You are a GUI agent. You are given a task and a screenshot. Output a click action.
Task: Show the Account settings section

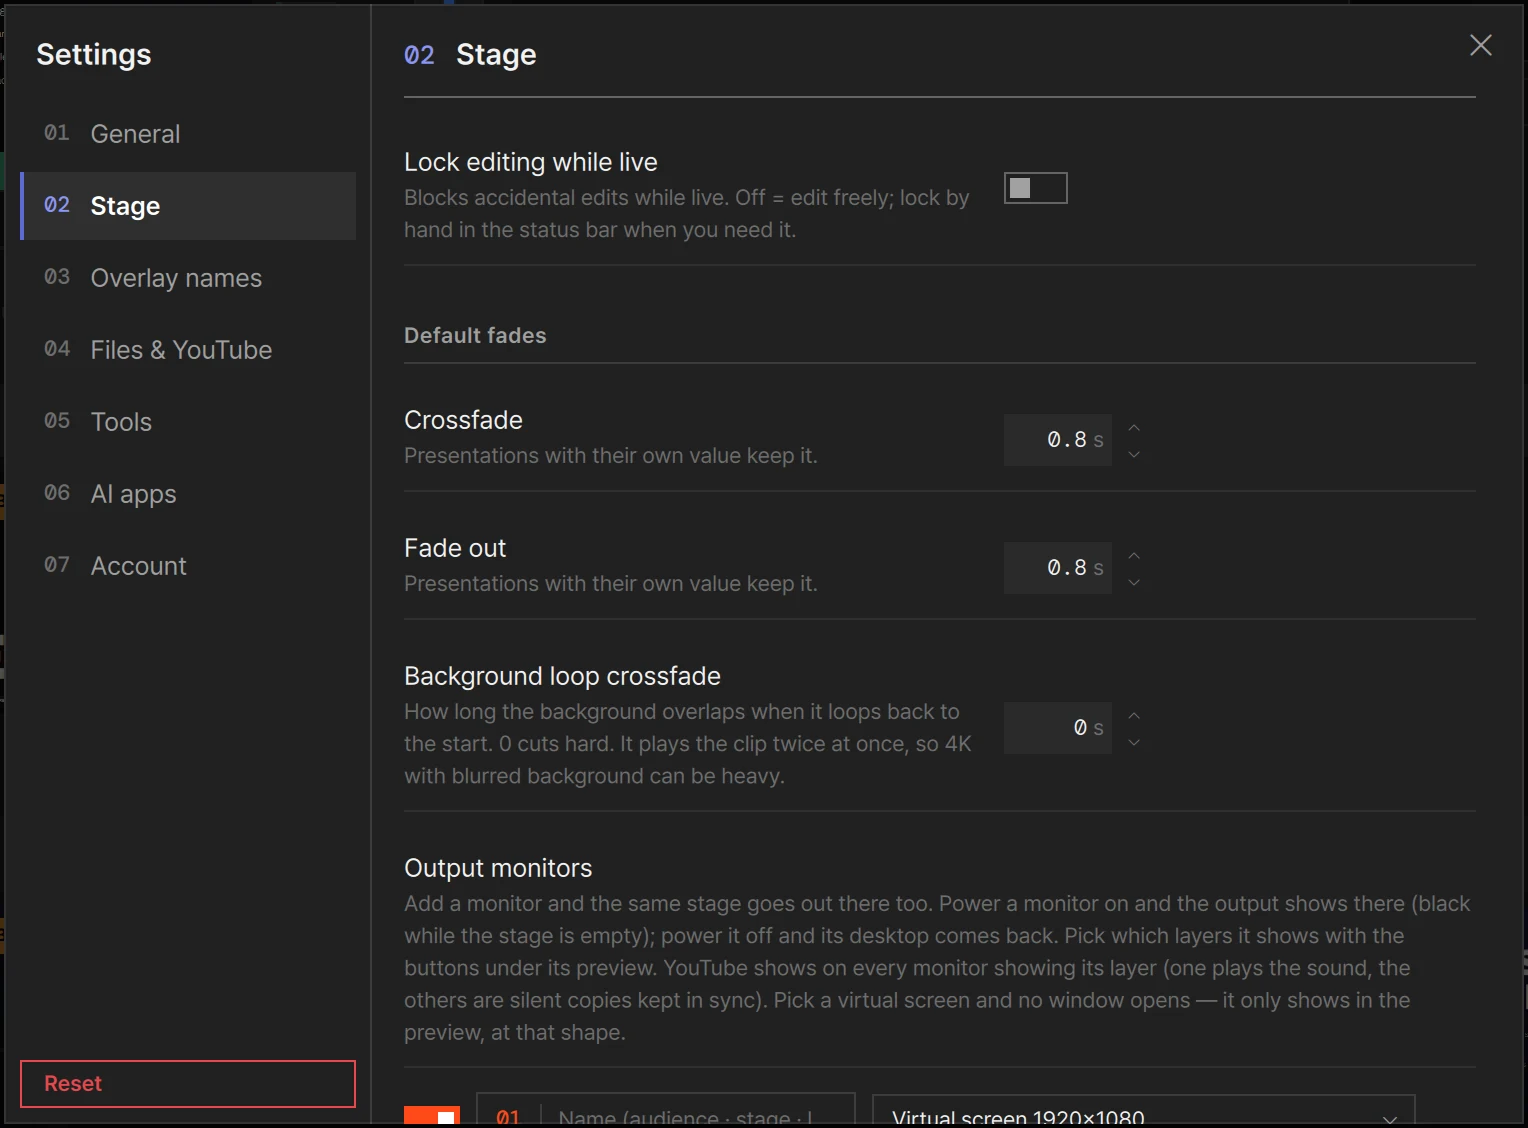coord(188,566)
